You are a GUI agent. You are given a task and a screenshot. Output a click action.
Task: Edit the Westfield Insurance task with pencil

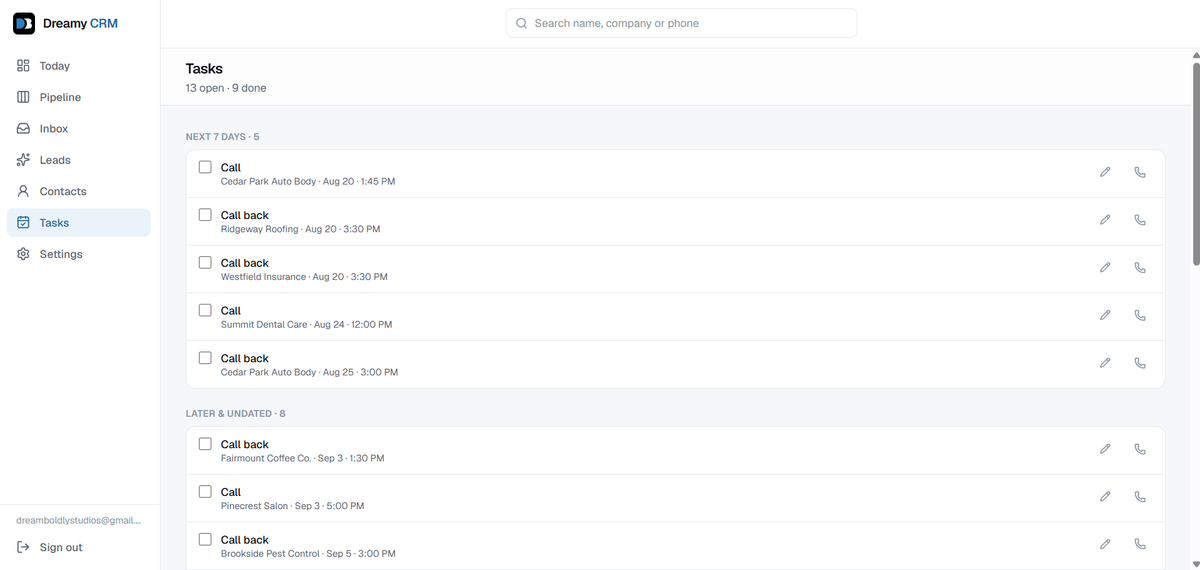[x=1105, y=267]
